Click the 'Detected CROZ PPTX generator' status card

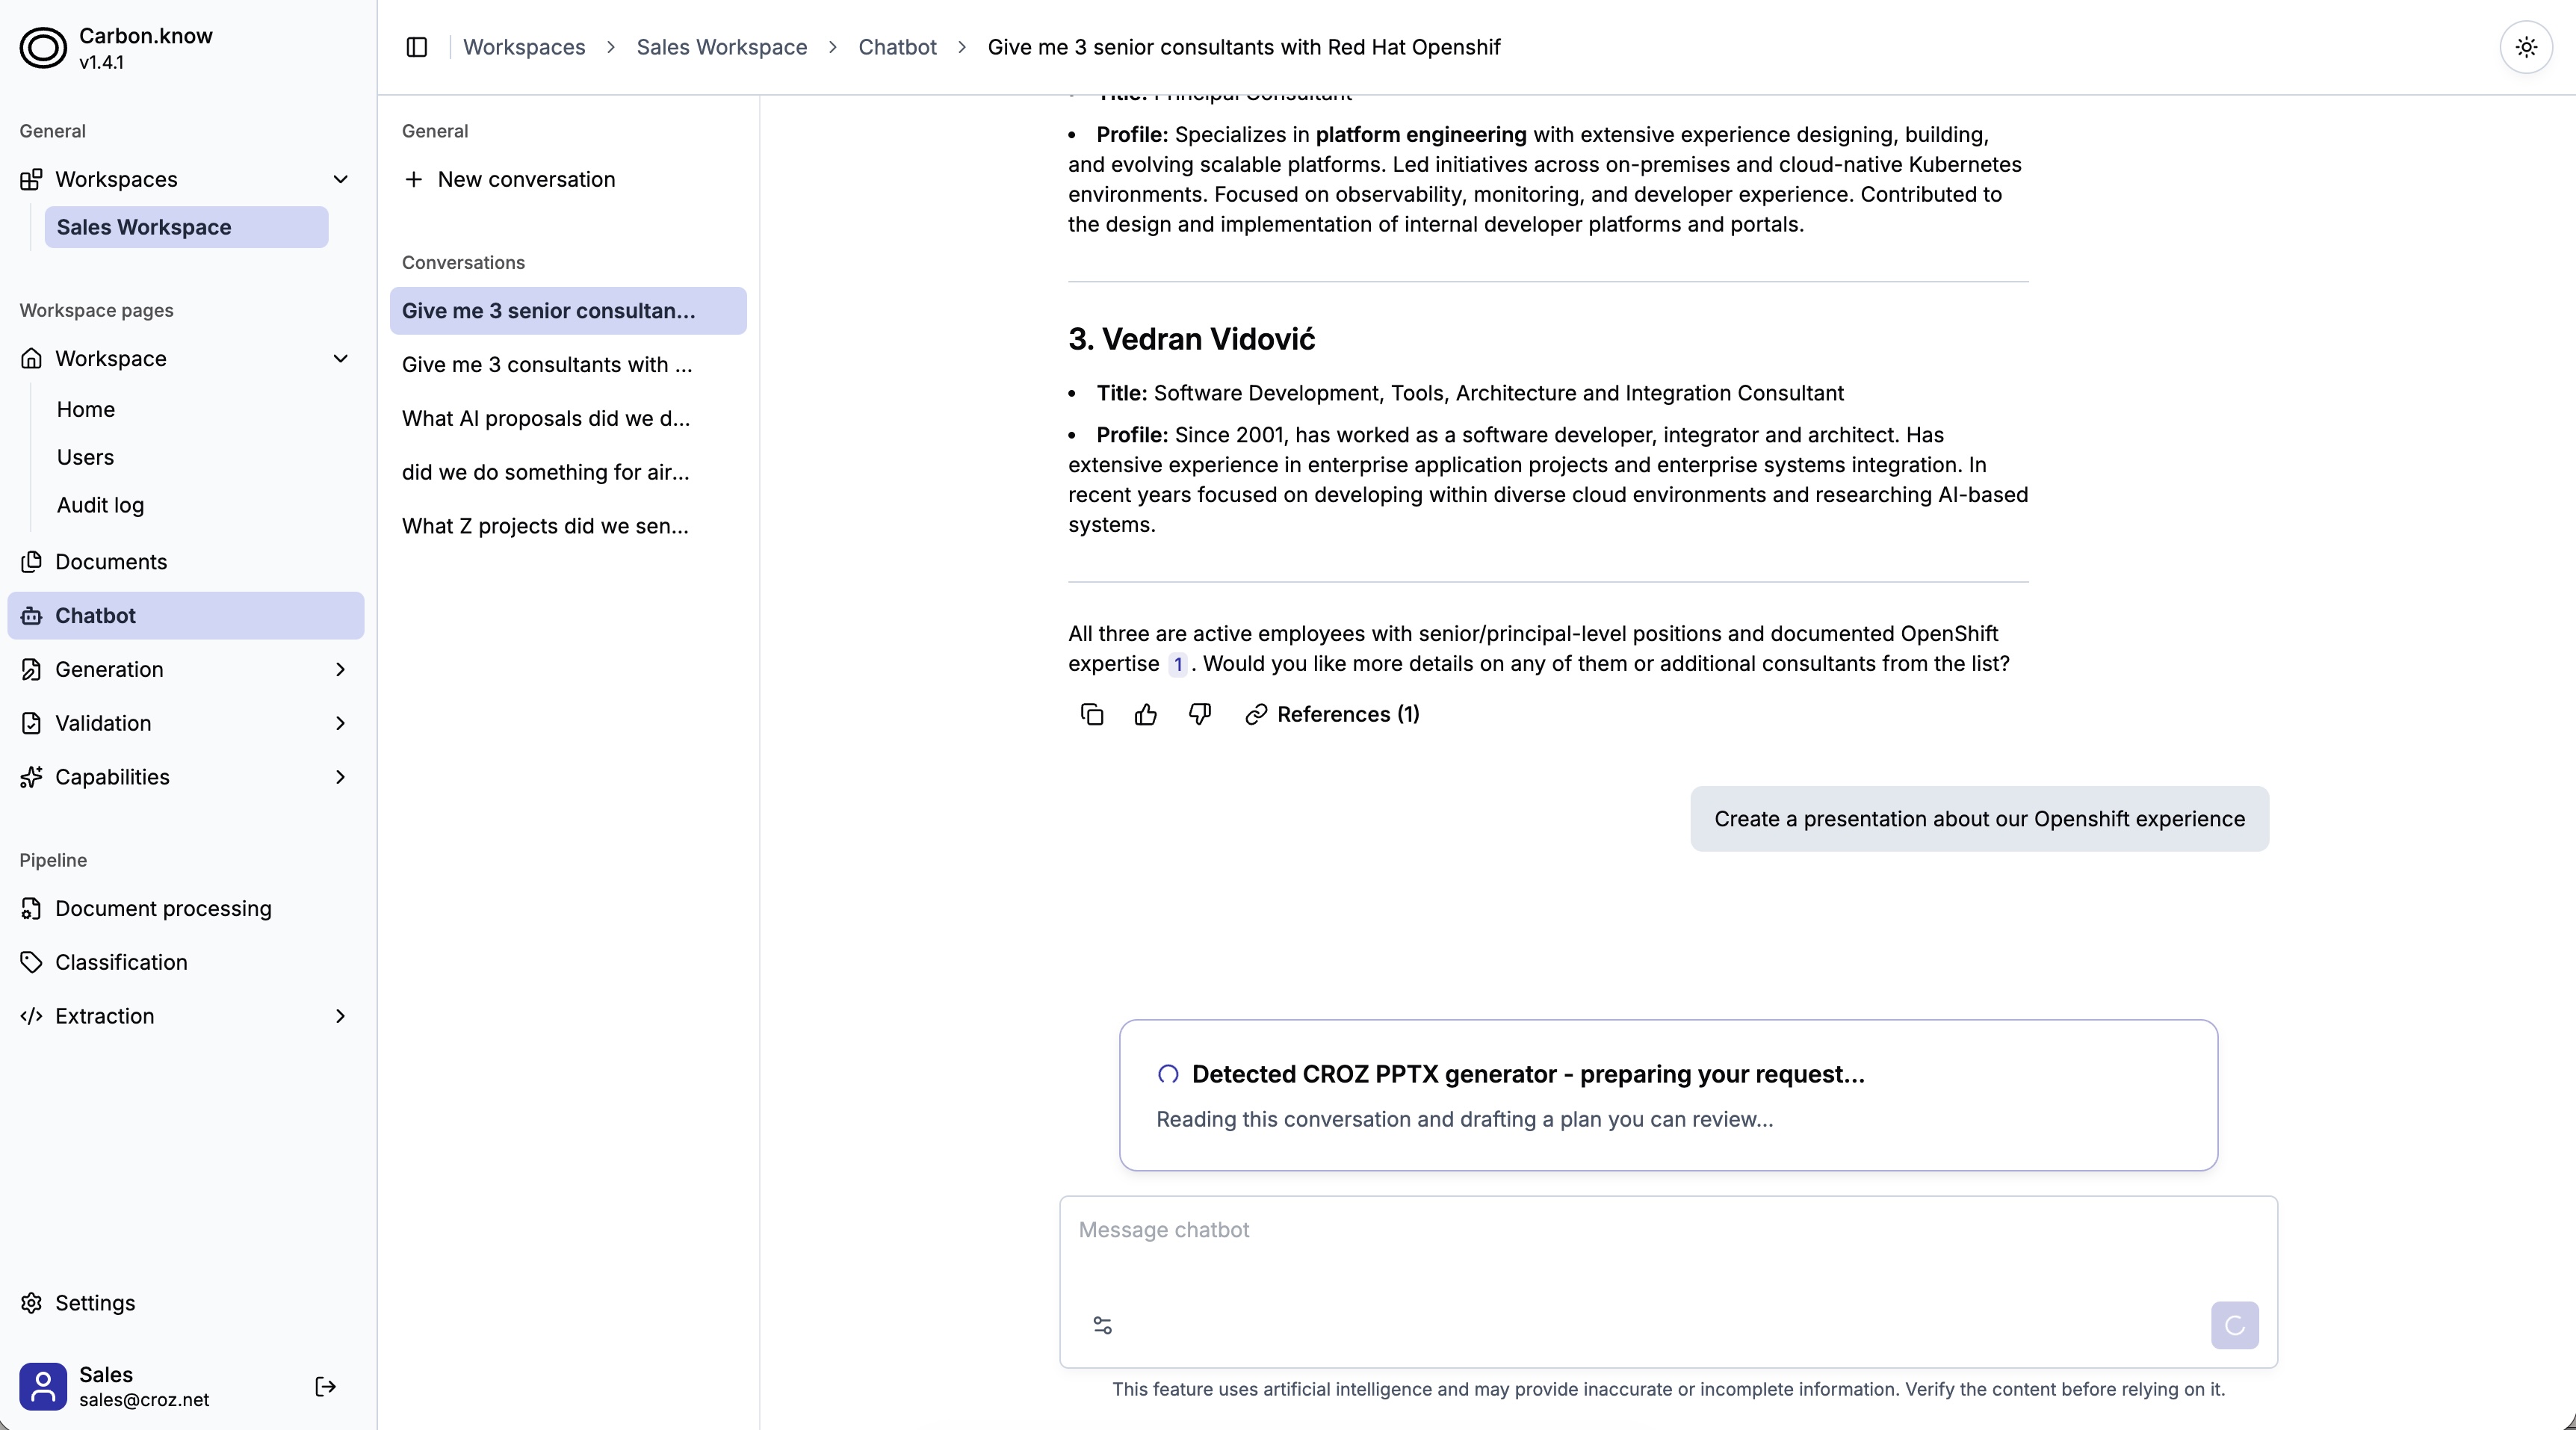[1668, 1095]
